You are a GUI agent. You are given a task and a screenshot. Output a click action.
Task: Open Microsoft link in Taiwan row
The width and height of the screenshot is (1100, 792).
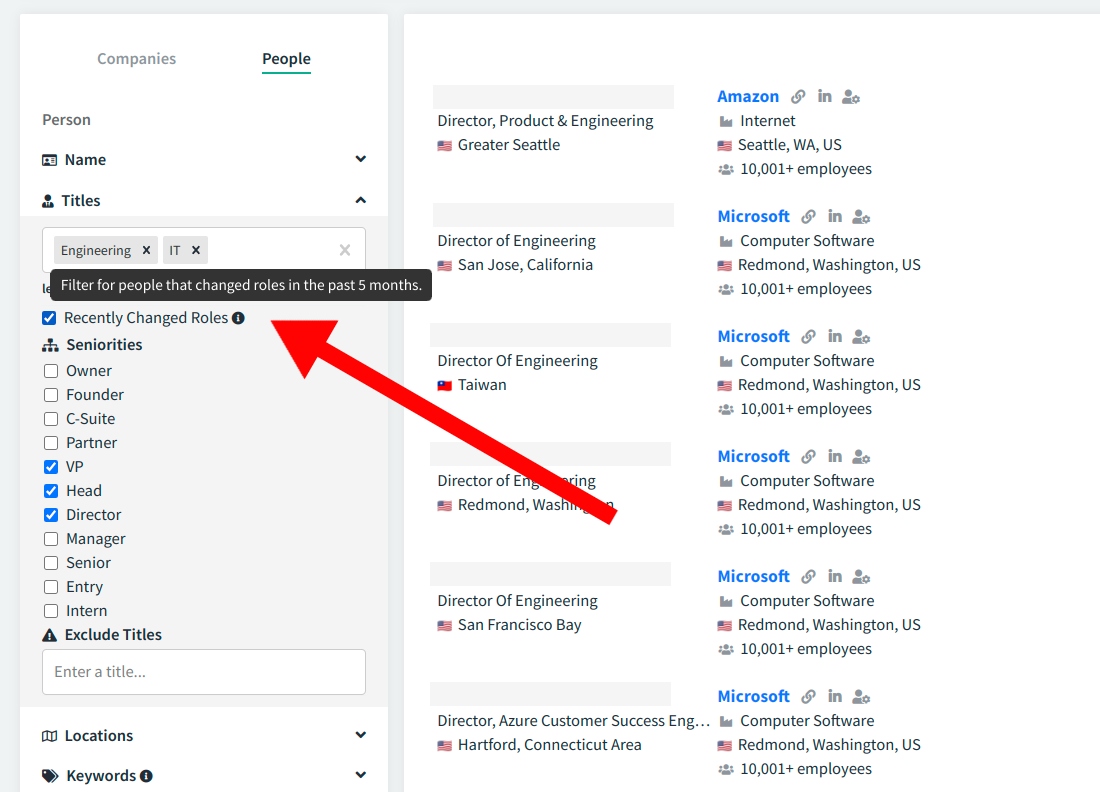[753, 336]
